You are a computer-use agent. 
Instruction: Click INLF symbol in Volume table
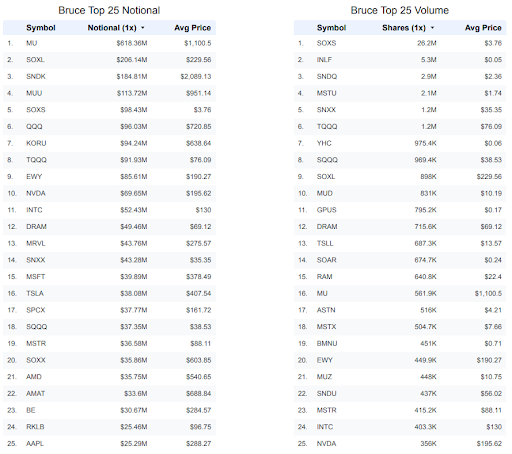click(324, 60)
